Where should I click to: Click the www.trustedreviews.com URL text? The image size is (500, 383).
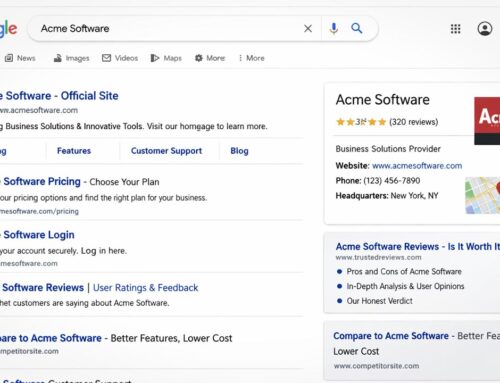378,258
